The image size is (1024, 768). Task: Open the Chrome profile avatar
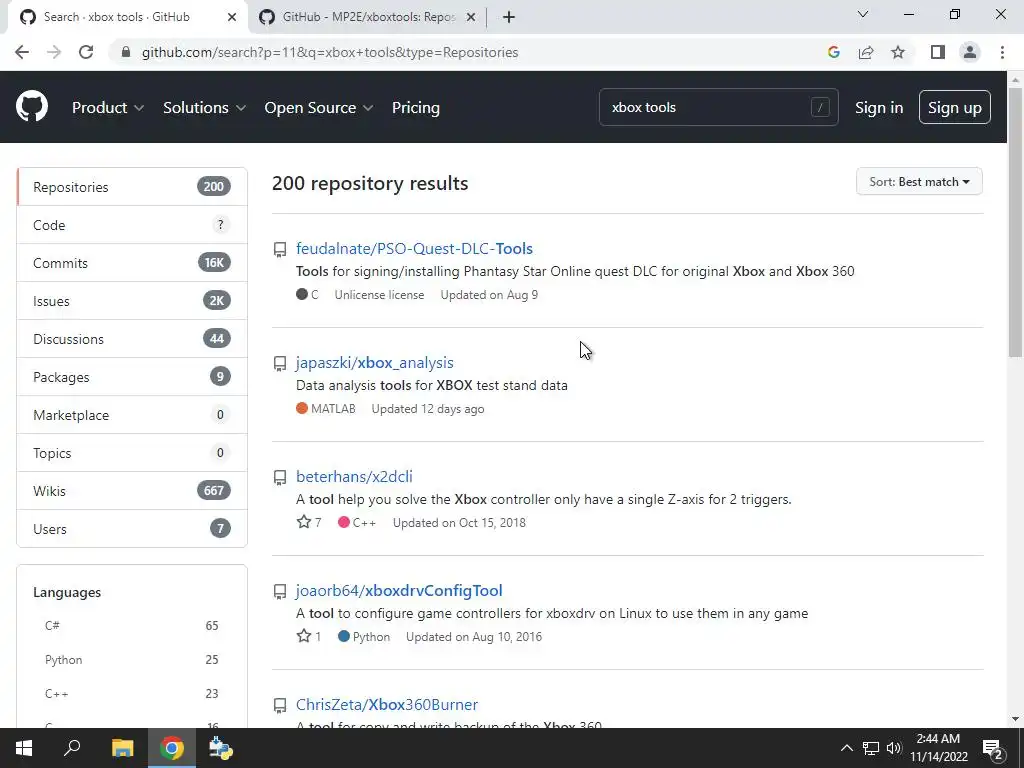[970, 52]
